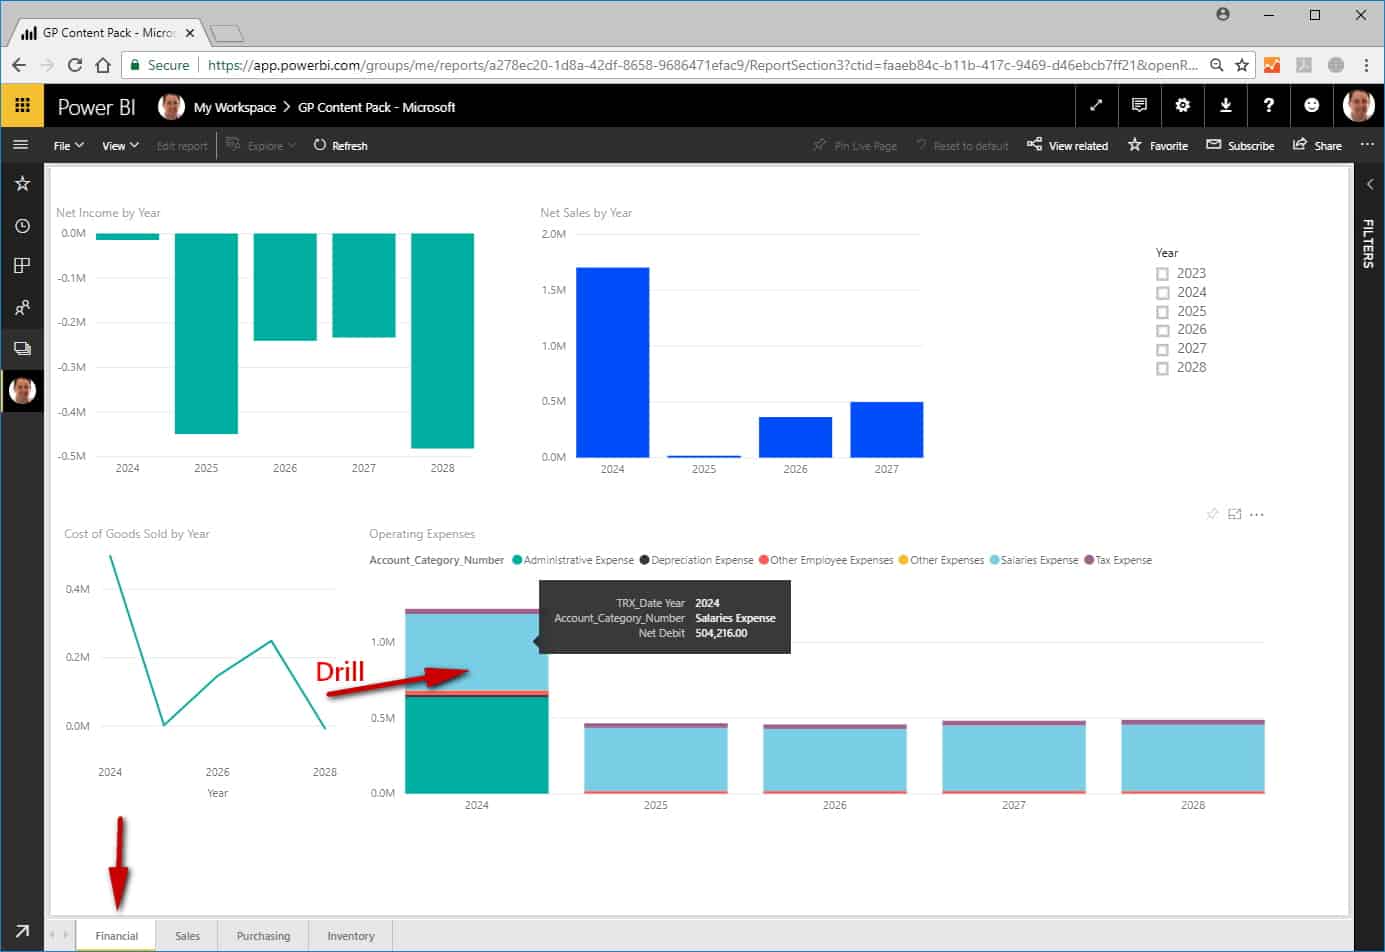Open the View dropdown menu
Screen dimensions: 1385x952
[120, 146]
